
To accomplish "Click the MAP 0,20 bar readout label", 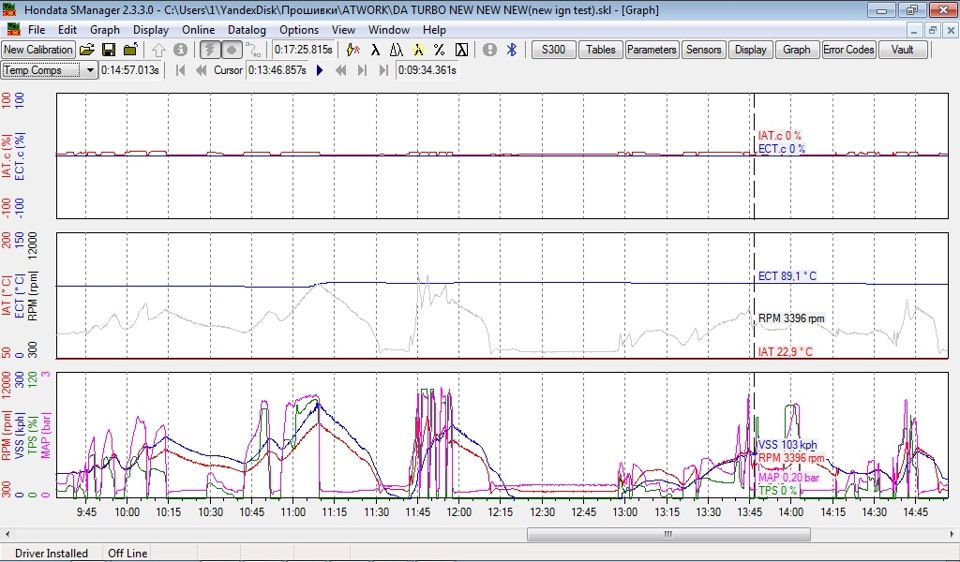I will pos(789,478).
